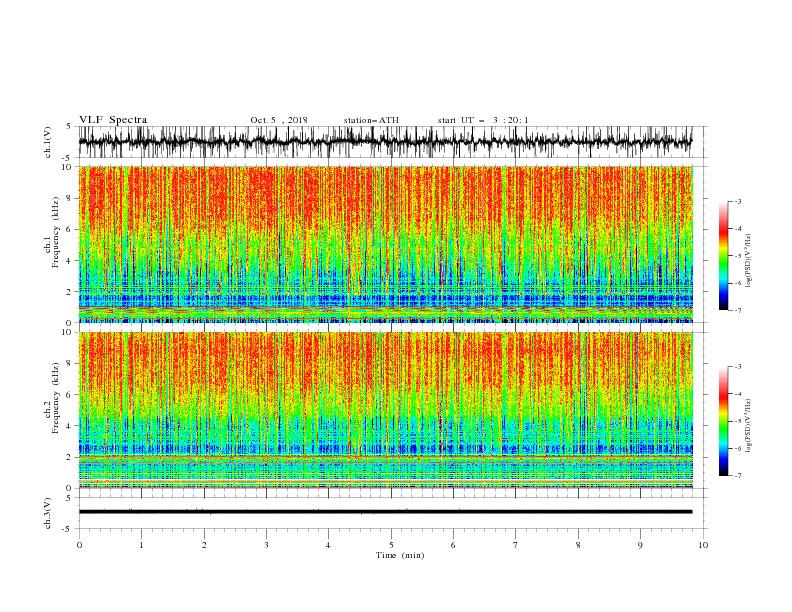Click the ch.2 frequency axis tick "2"
Viewport: 792px width, 612px height.
pos(69,457)
